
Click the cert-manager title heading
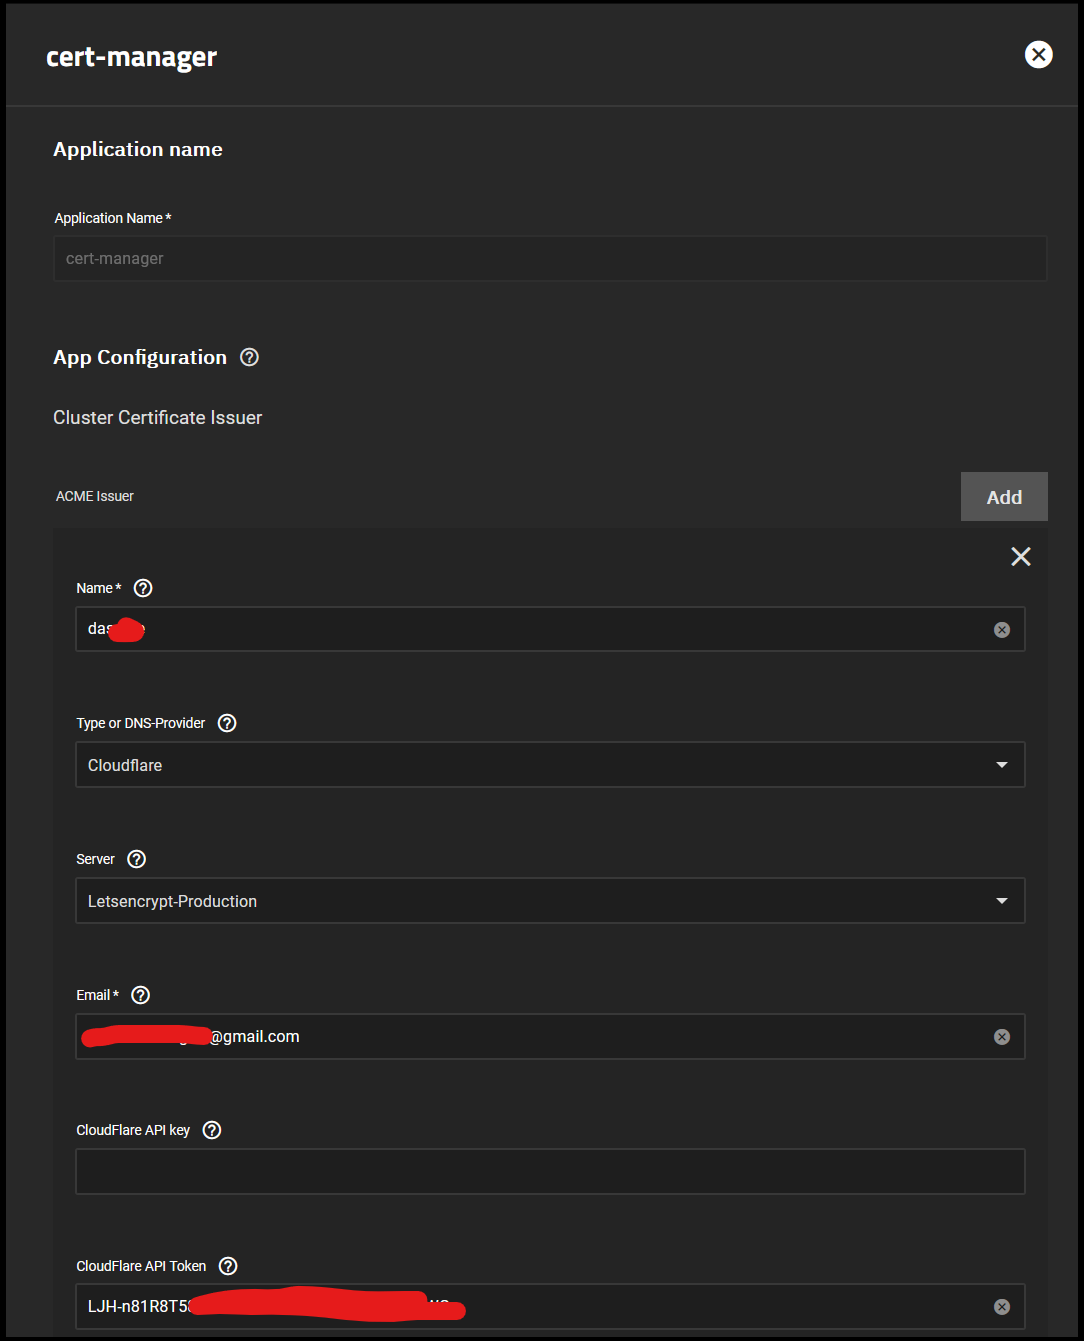point(131,57)
